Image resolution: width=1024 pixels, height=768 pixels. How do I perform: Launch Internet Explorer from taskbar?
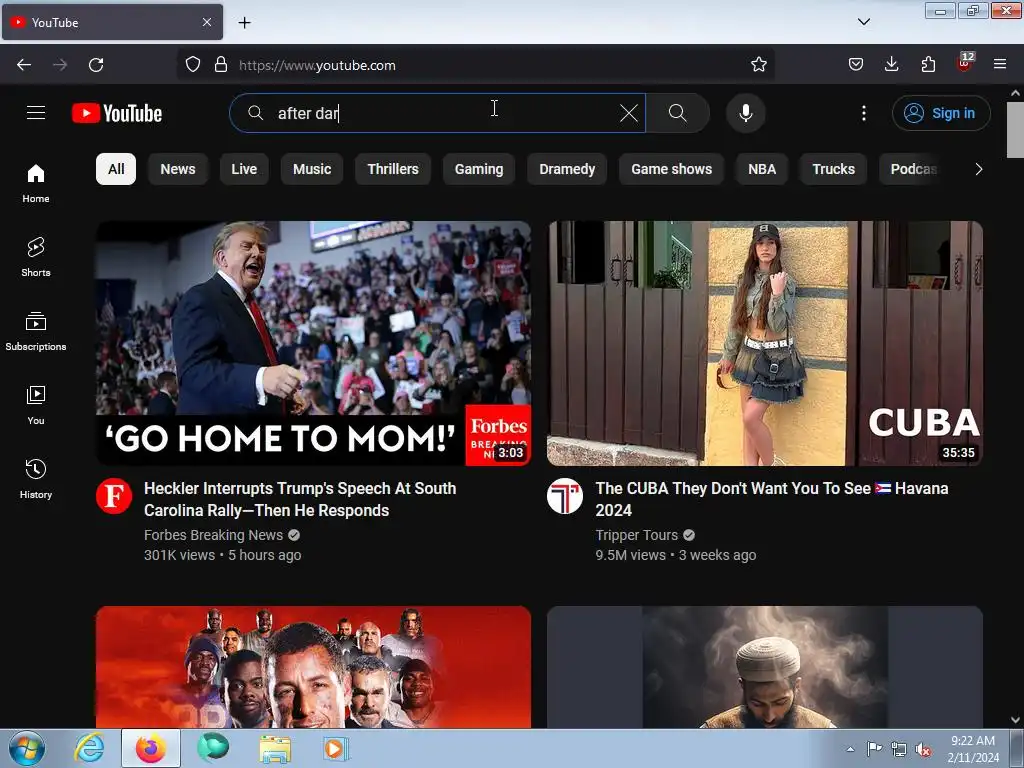pos(89,748)
